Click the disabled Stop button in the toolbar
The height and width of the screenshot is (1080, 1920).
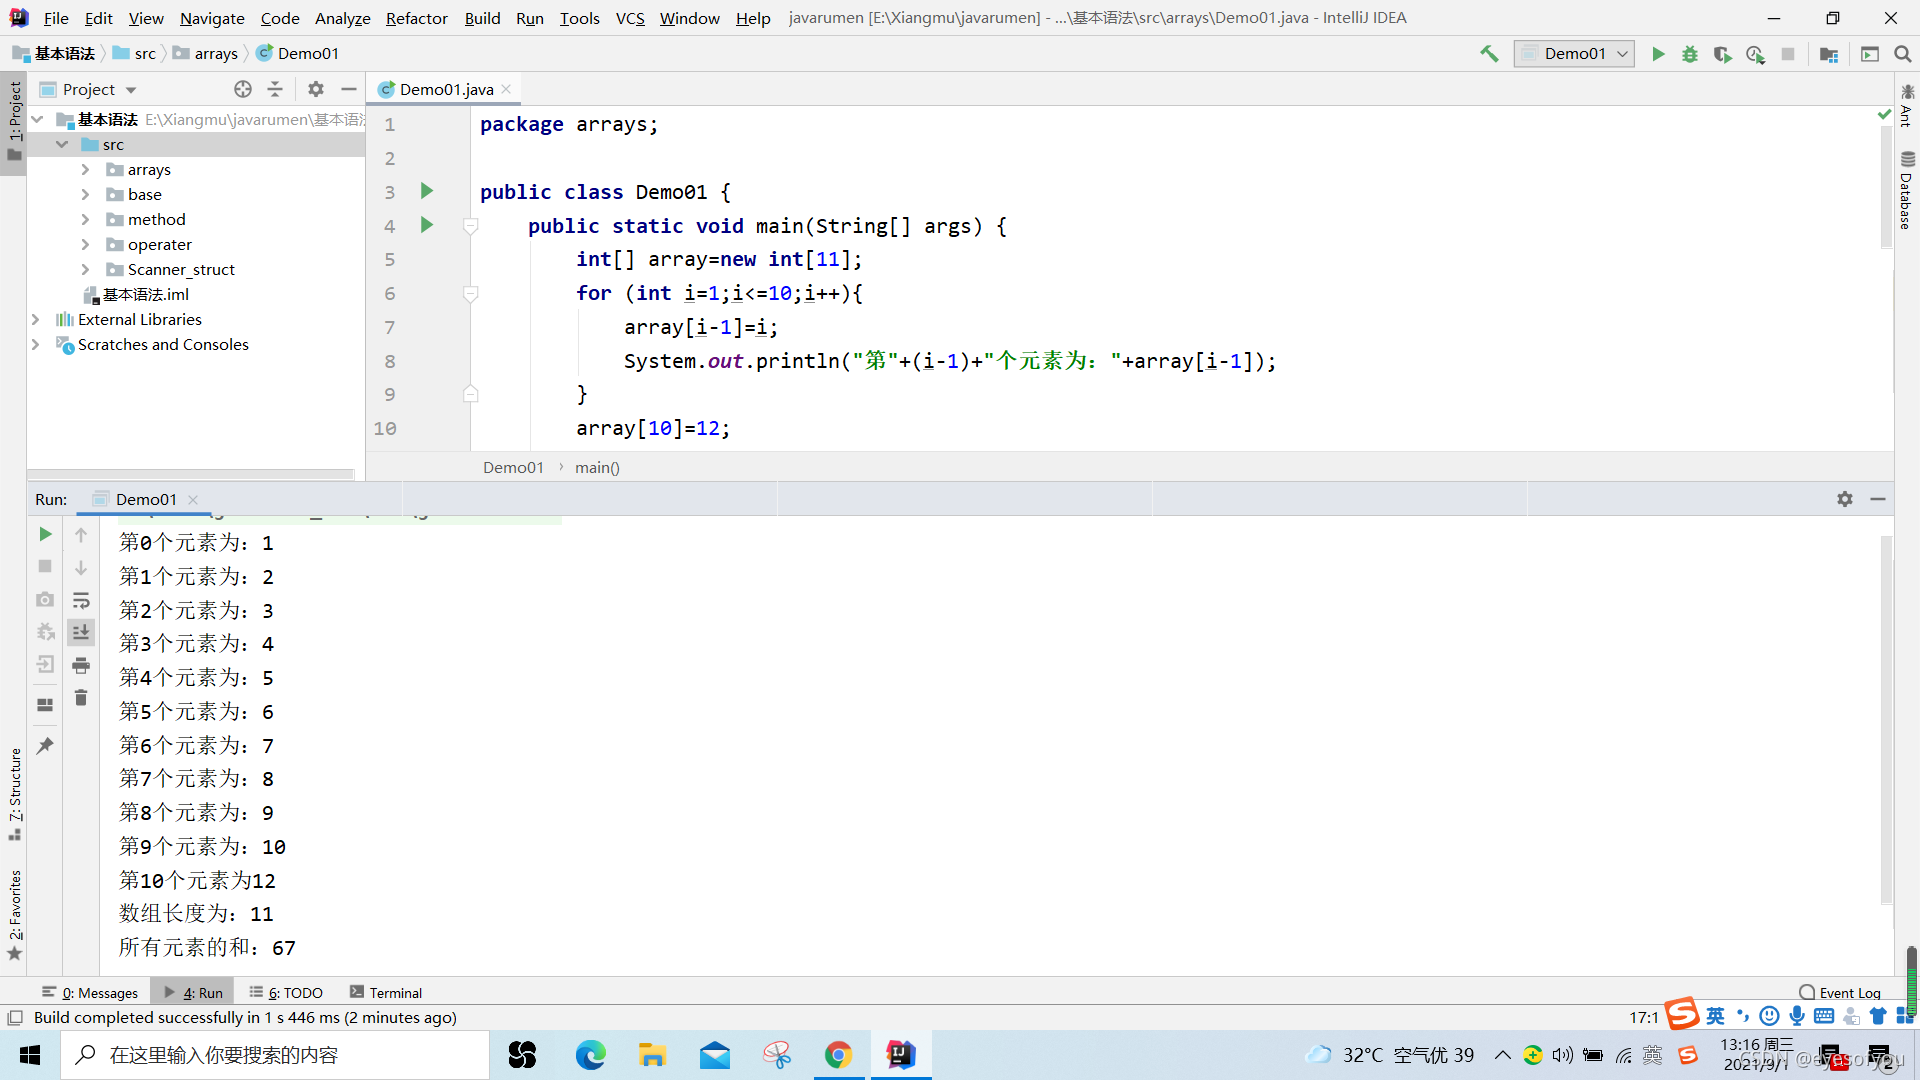(1788, 54)
